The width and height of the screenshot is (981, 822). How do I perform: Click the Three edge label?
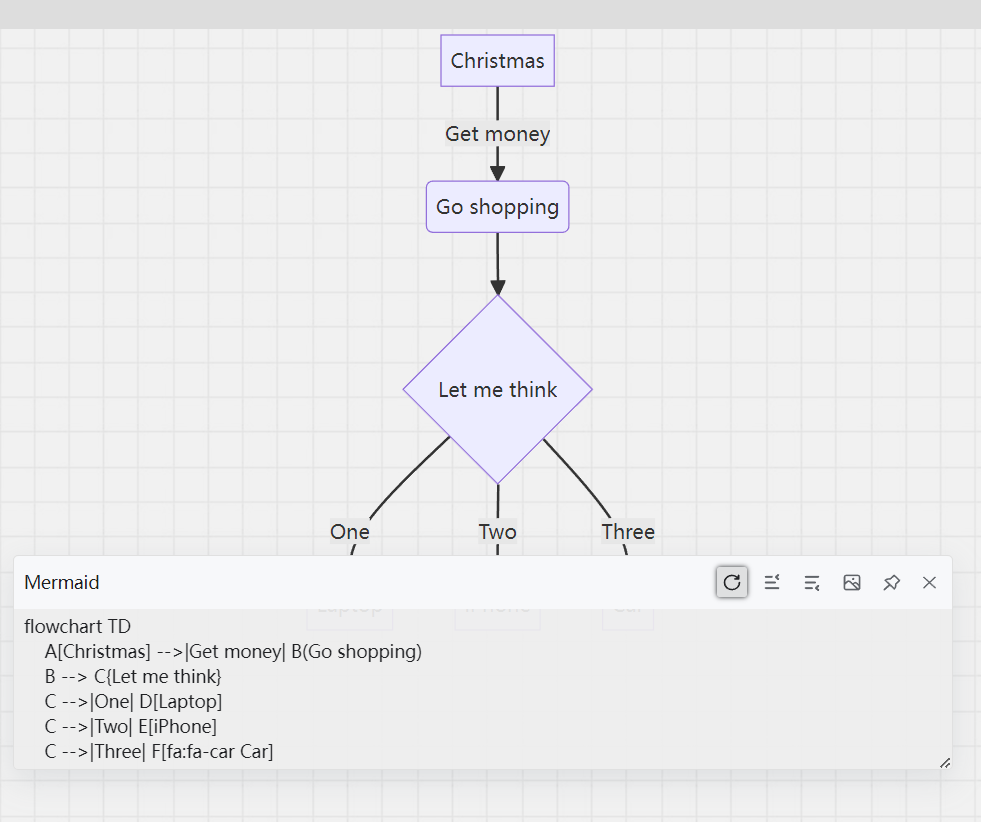628,532
